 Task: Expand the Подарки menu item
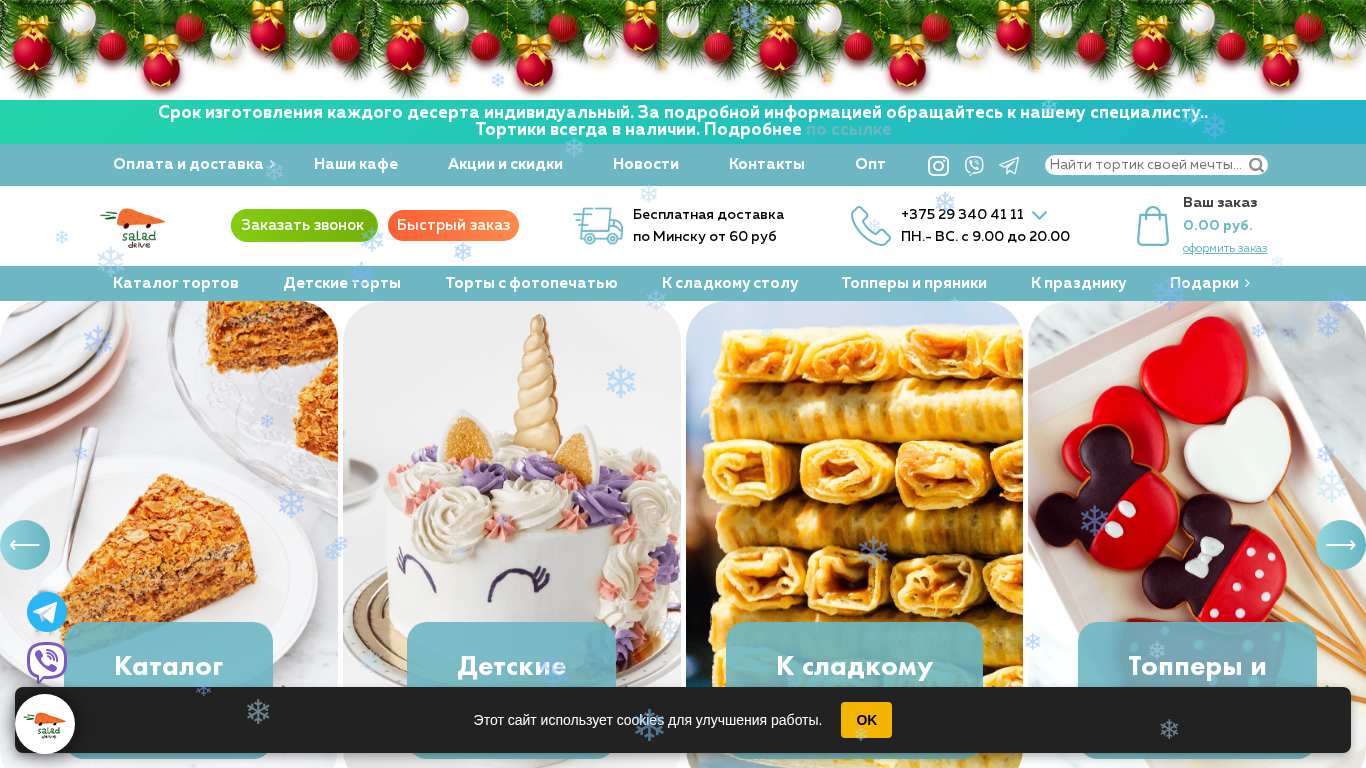click(1210, 283)
